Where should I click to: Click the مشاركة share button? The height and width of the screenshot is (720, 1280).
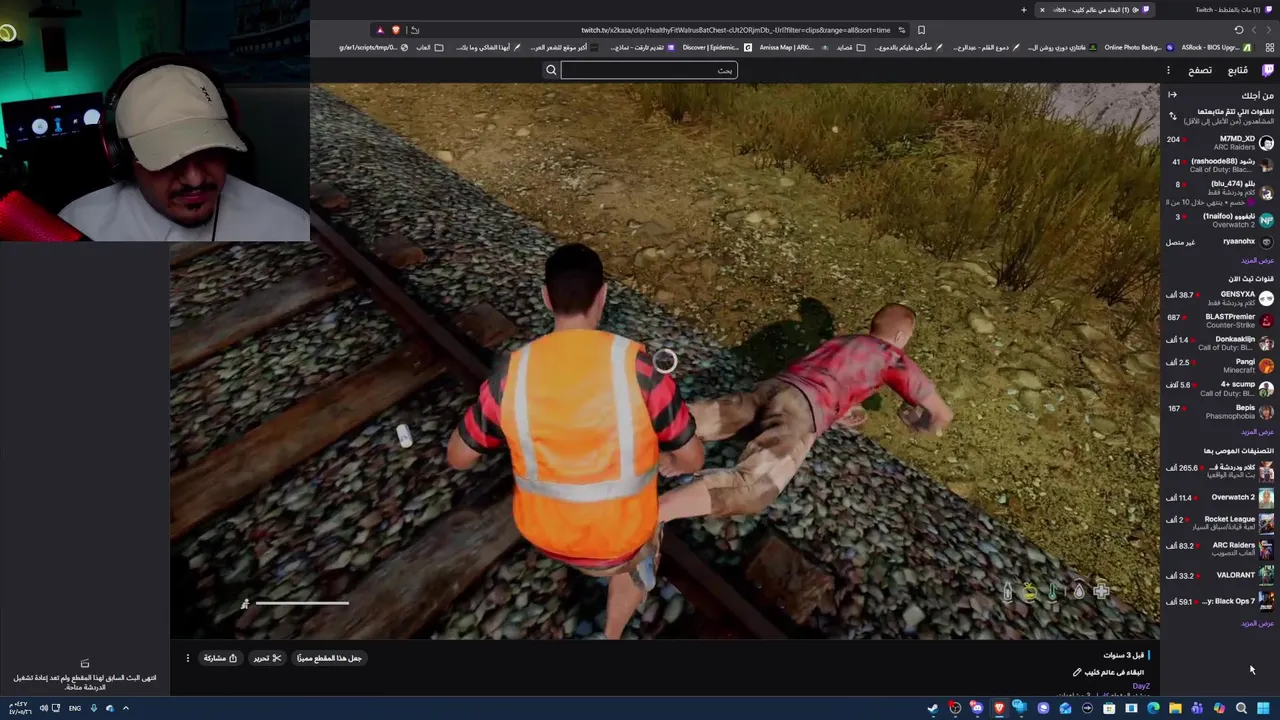pos(220,658)
